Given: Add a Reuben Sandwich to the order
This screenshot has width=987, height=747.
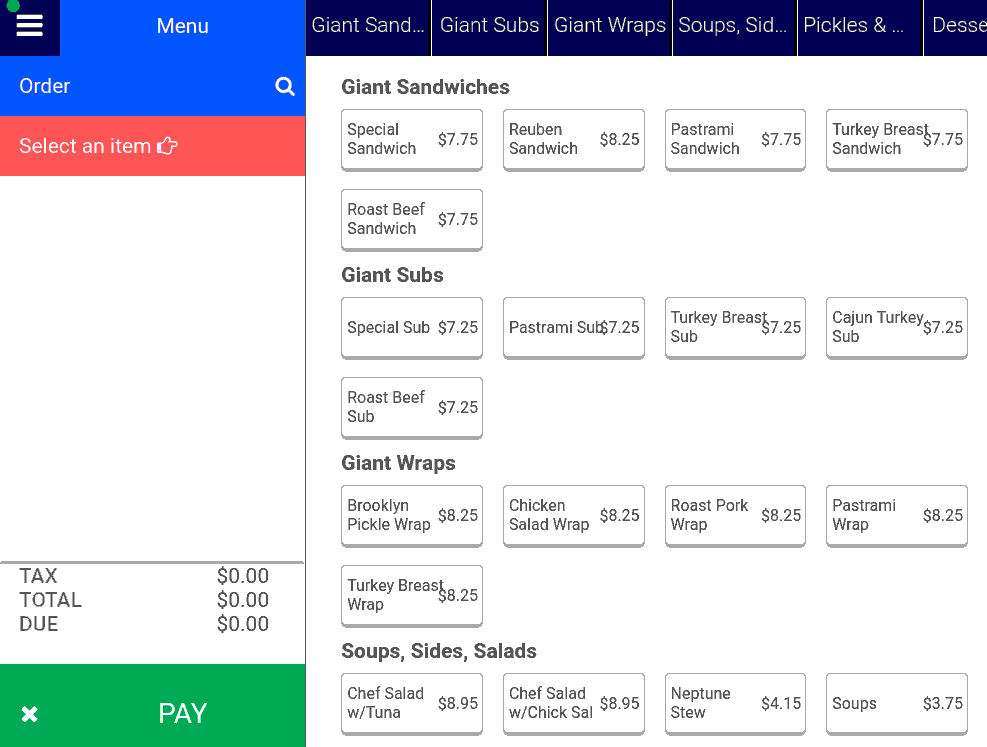Looking at the screenshot, I should (x=573, y=140).
